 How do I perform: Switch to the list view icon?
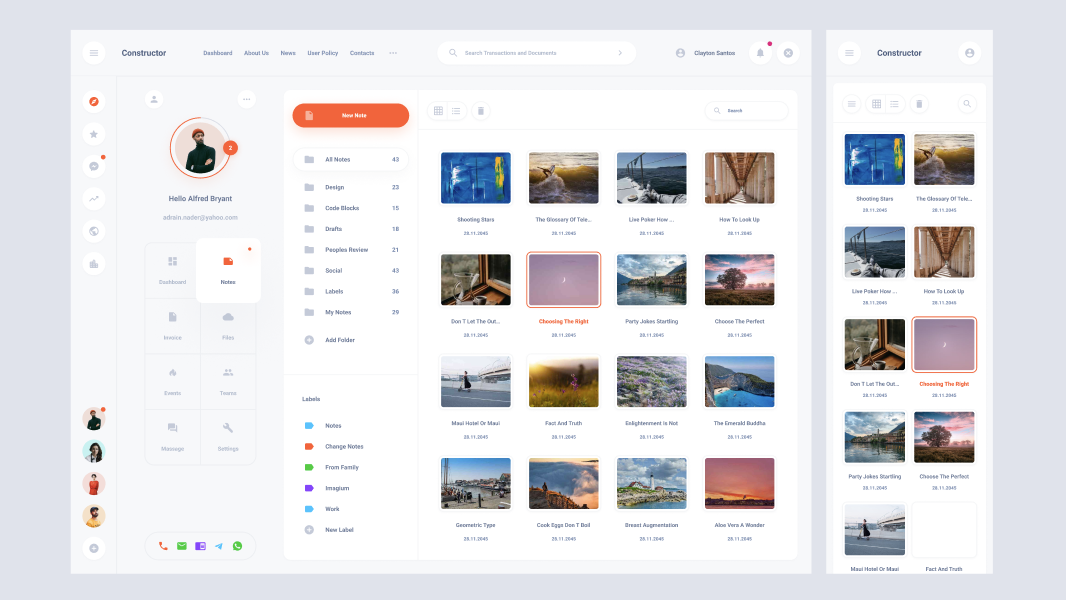pos(457,111)
